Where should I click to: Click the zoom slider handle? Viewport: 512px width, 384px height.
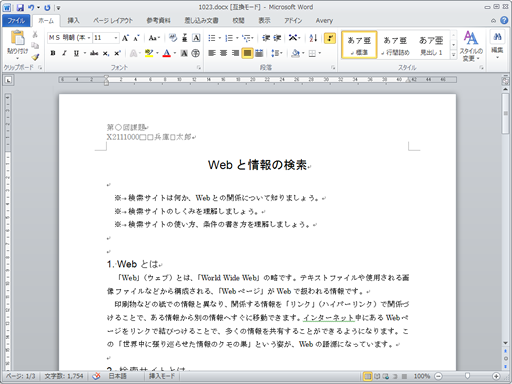click(x=467, y=376)
